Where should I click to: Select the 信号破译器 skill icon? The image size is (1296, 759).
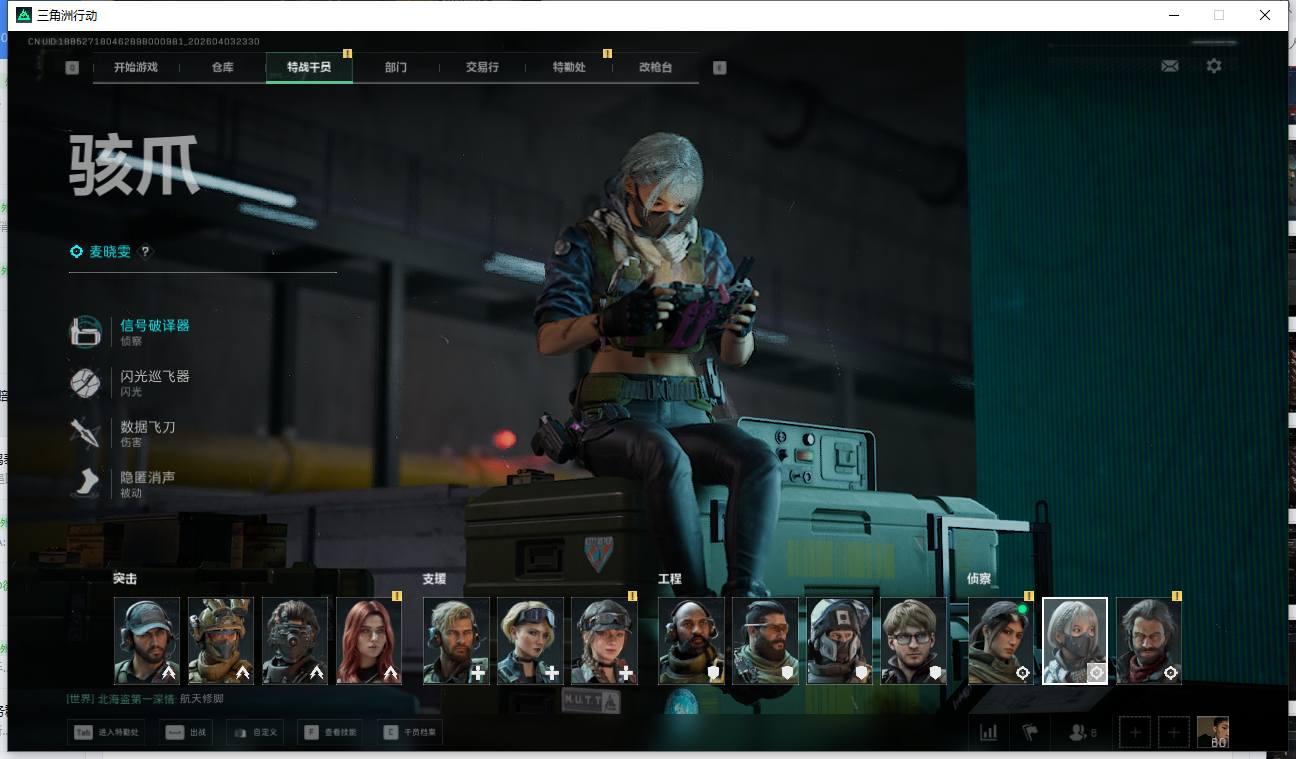click(85, 332)
